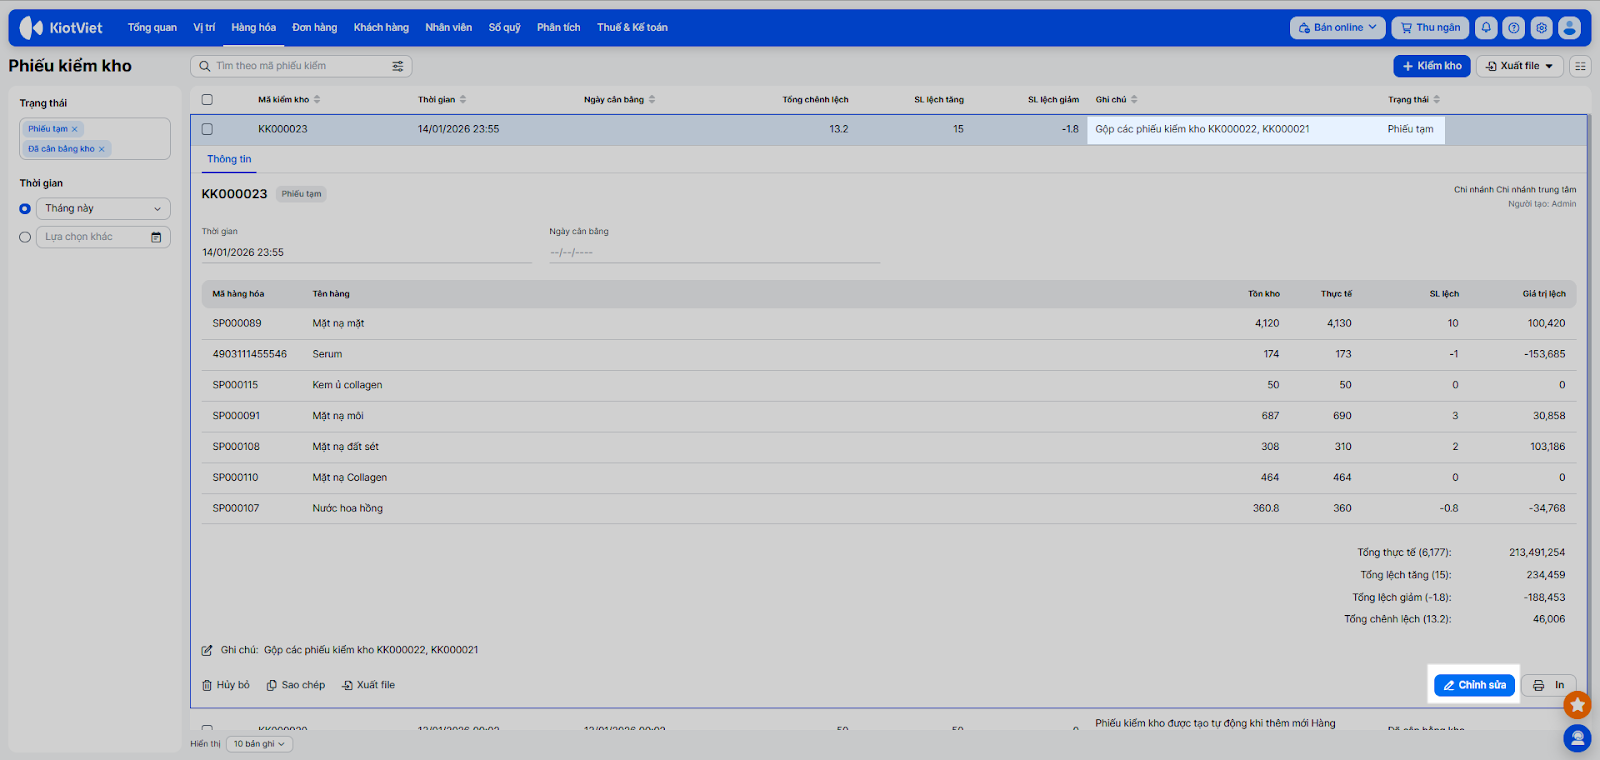Sort by 'Ngày cân bằng' column
Image resolution: width=1600 pixels, height=760 pixels.
coord(652,100)
